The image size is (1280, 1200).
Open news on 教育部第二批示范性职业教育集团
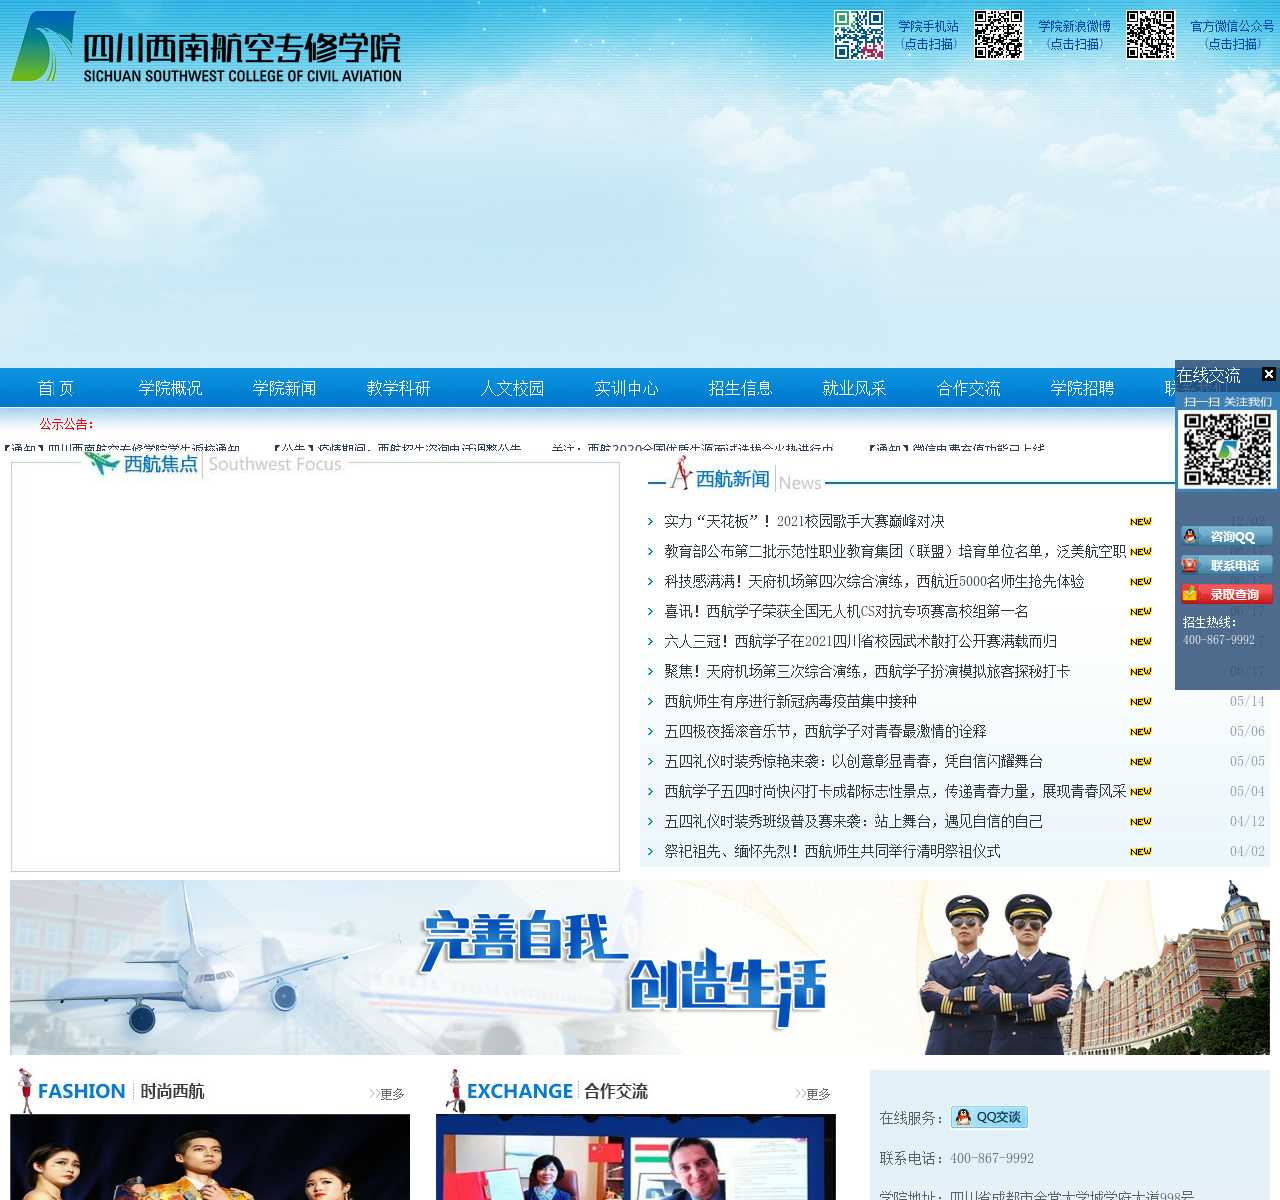tap(895, 551)
